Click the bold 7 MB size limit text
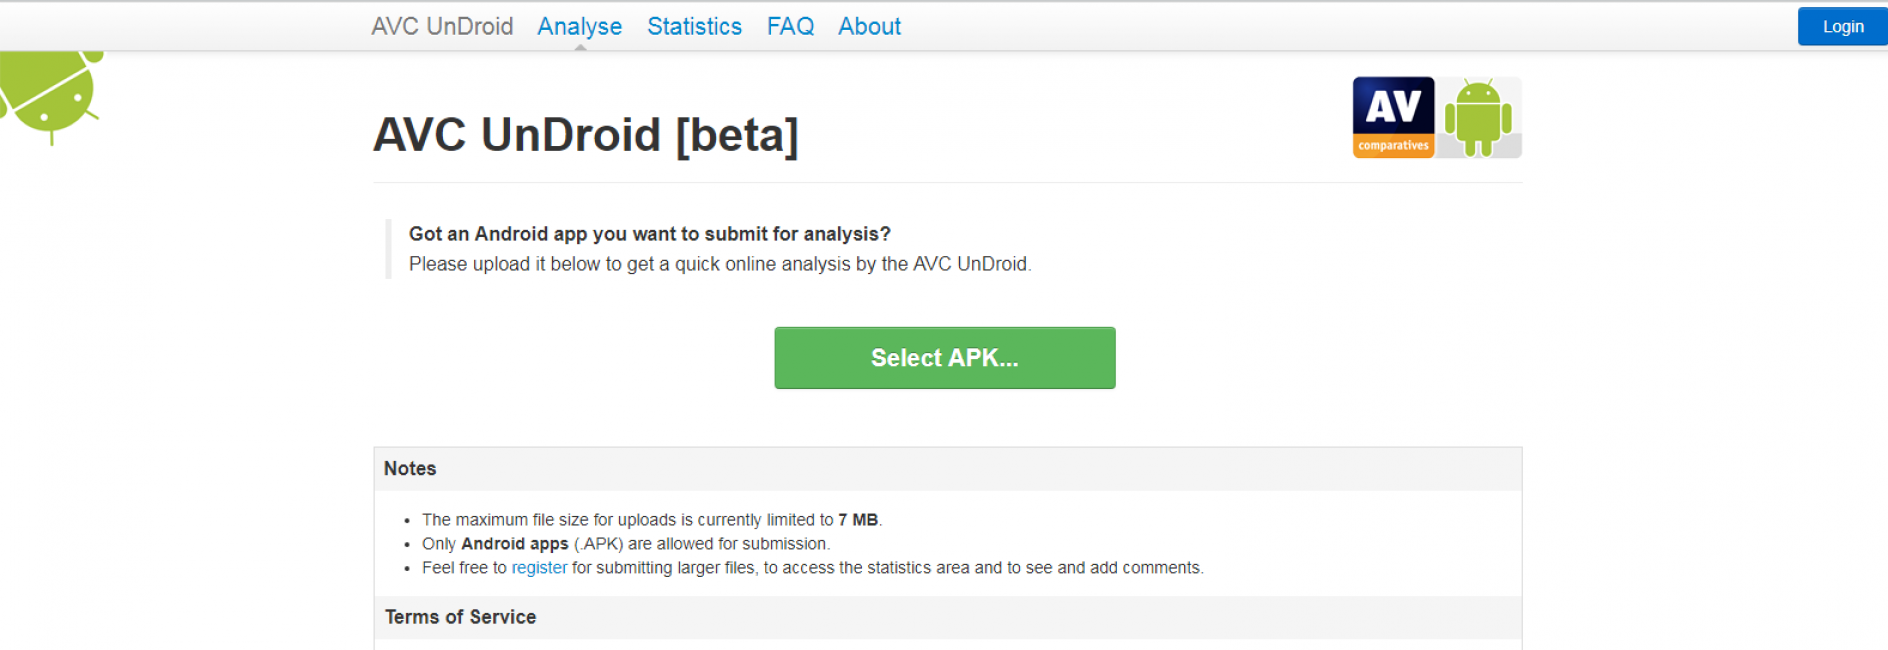The width and height of the screenshot is (1888, 650). tap(858, 520)
